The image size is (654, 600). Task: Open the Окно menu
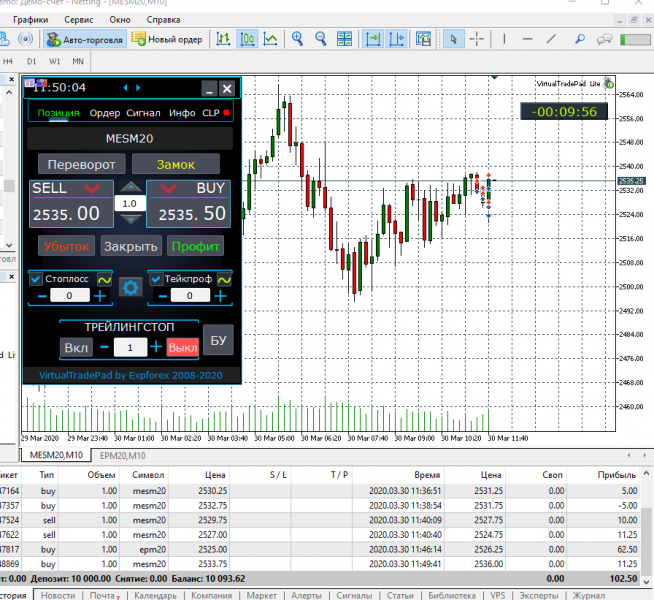tap(120, 20)
